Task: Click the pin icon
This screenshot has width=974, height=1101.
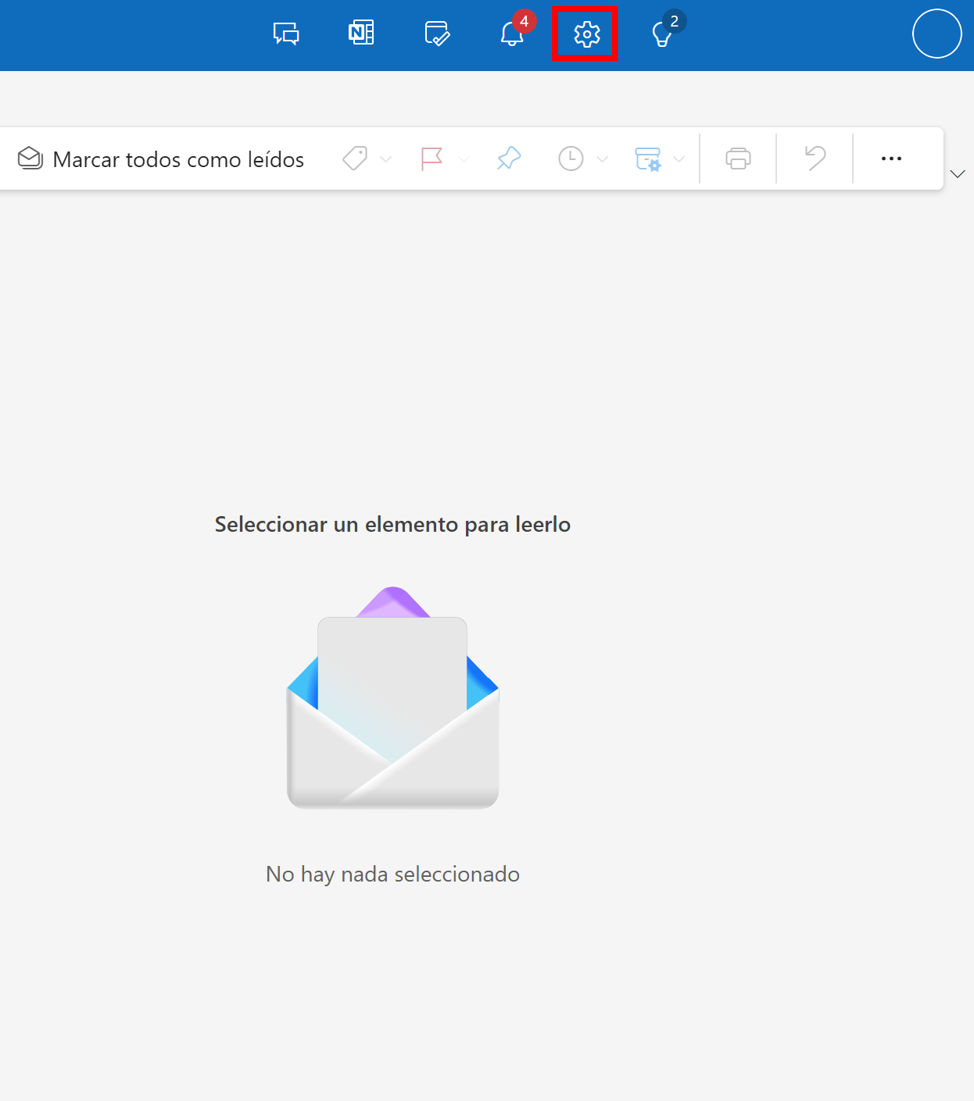Action: (x=508, y=158)
